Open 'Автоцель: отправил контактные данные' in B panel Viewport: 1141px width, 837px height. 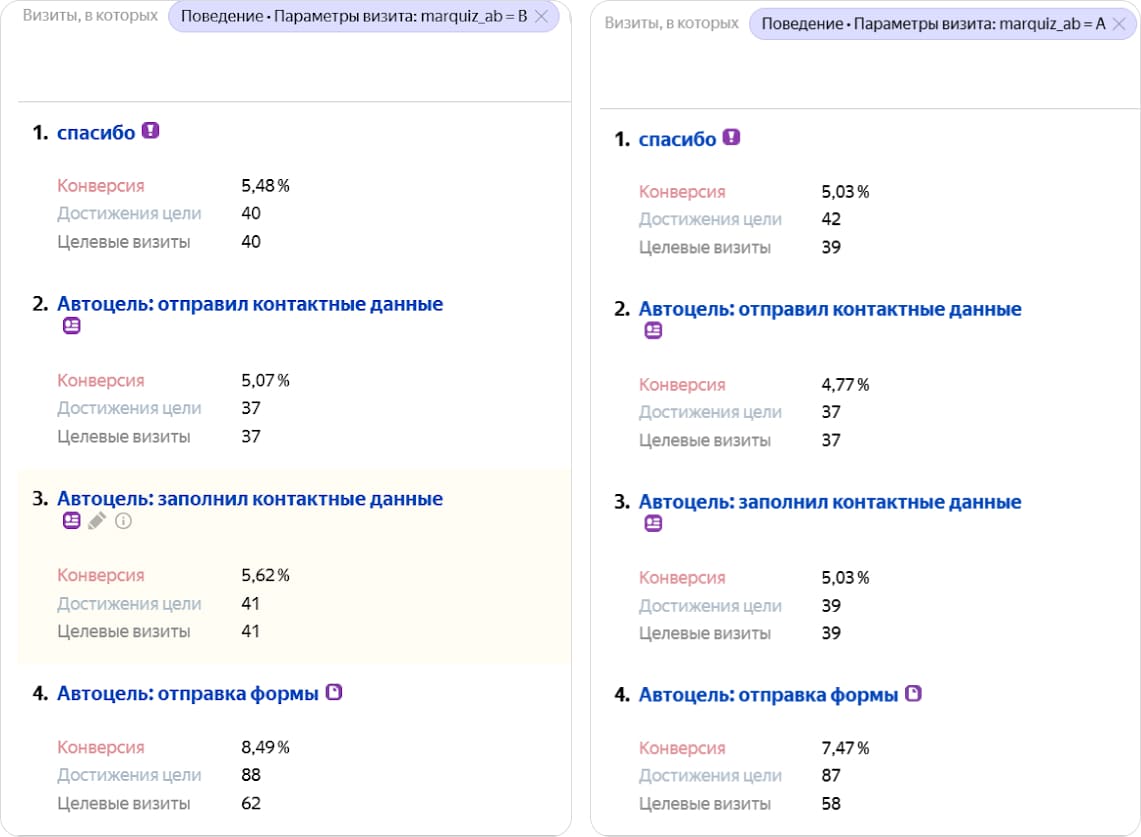[250, 304]
